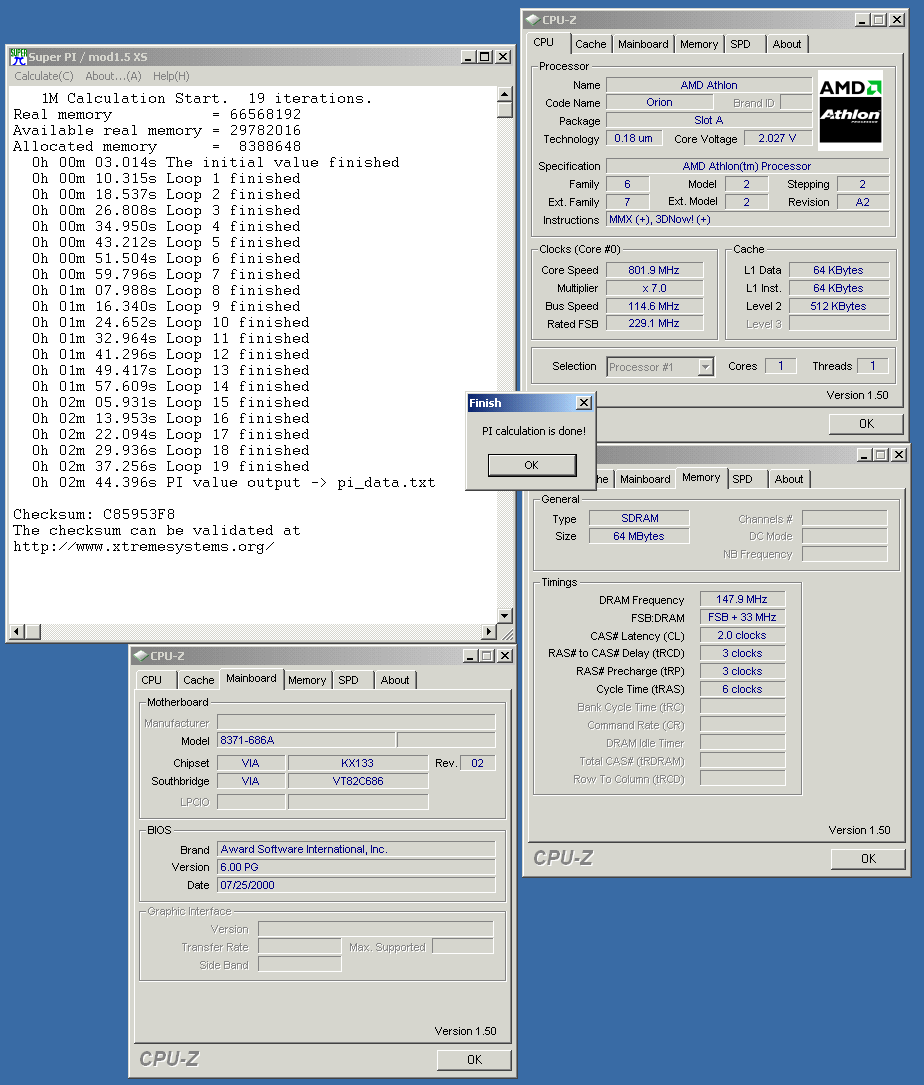Click the BIOS Date field 07/25/2000

coord(356,885)
